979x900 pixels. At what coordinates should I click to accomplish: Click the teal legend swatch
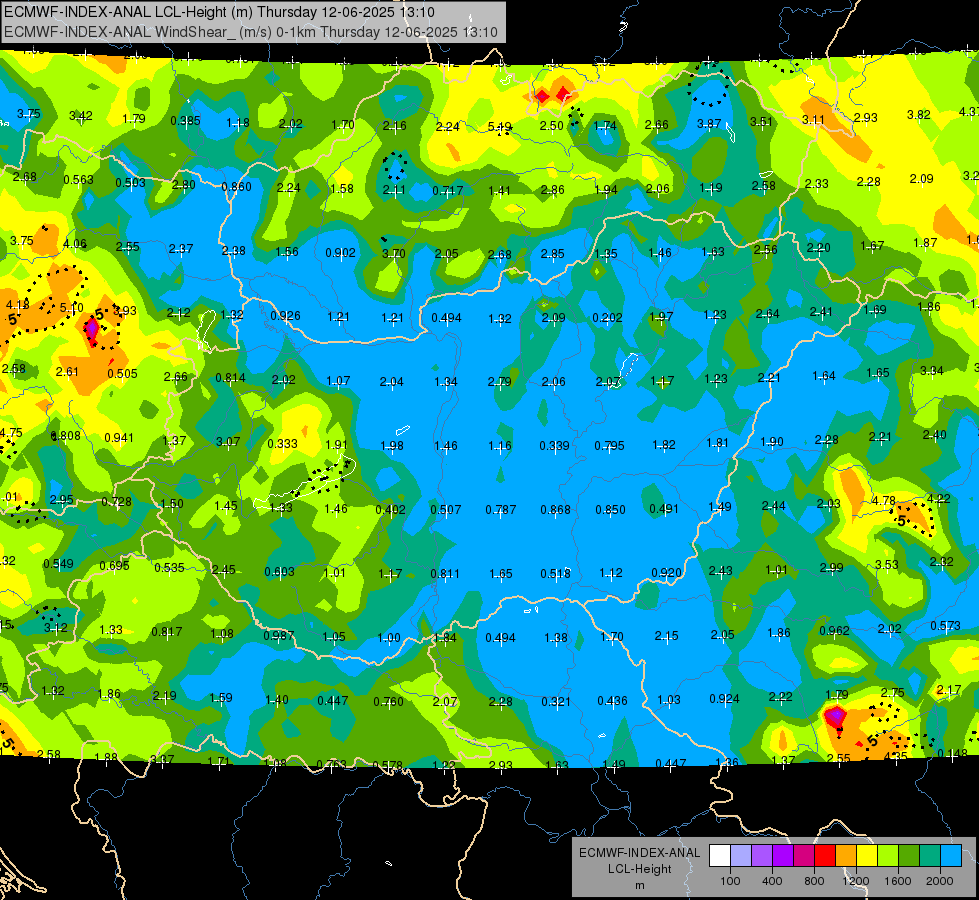(x=930, y=855)
